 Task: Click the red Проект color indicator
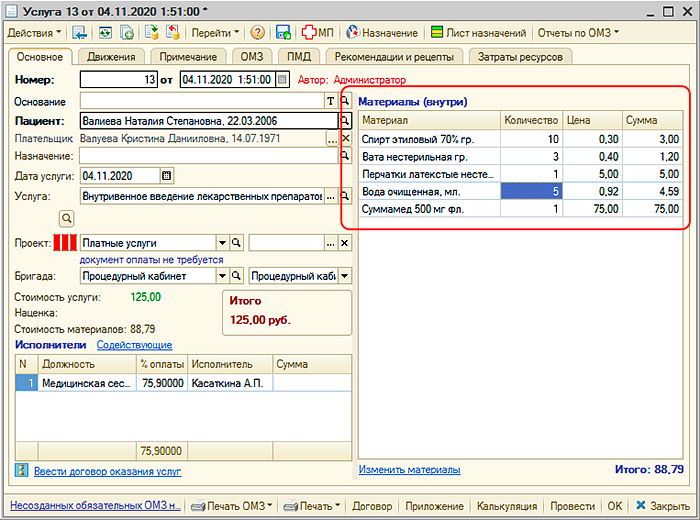pyautogui.click(x=64, y=242)
